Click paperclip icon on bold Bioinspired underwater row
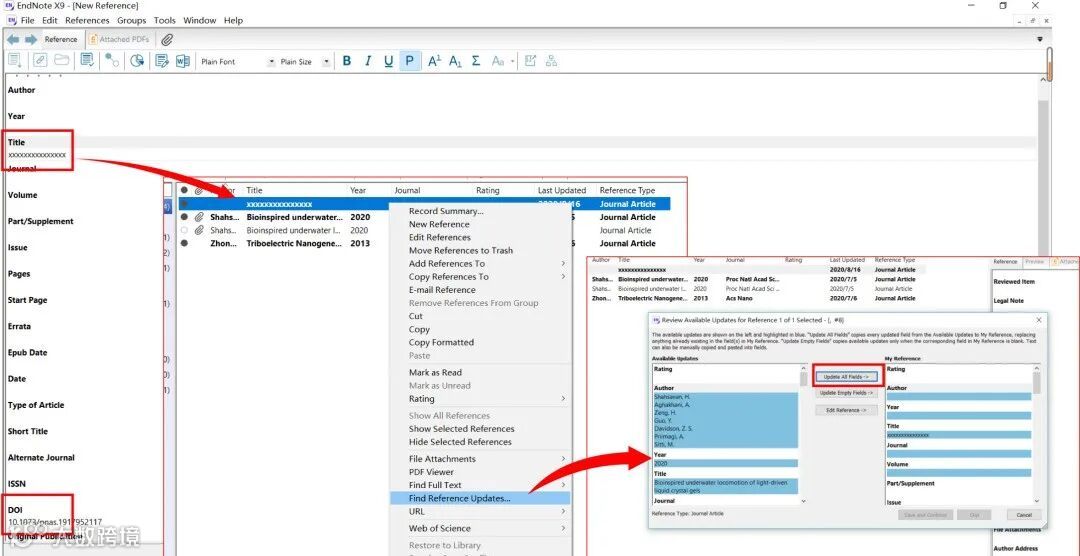 point(198,217)
